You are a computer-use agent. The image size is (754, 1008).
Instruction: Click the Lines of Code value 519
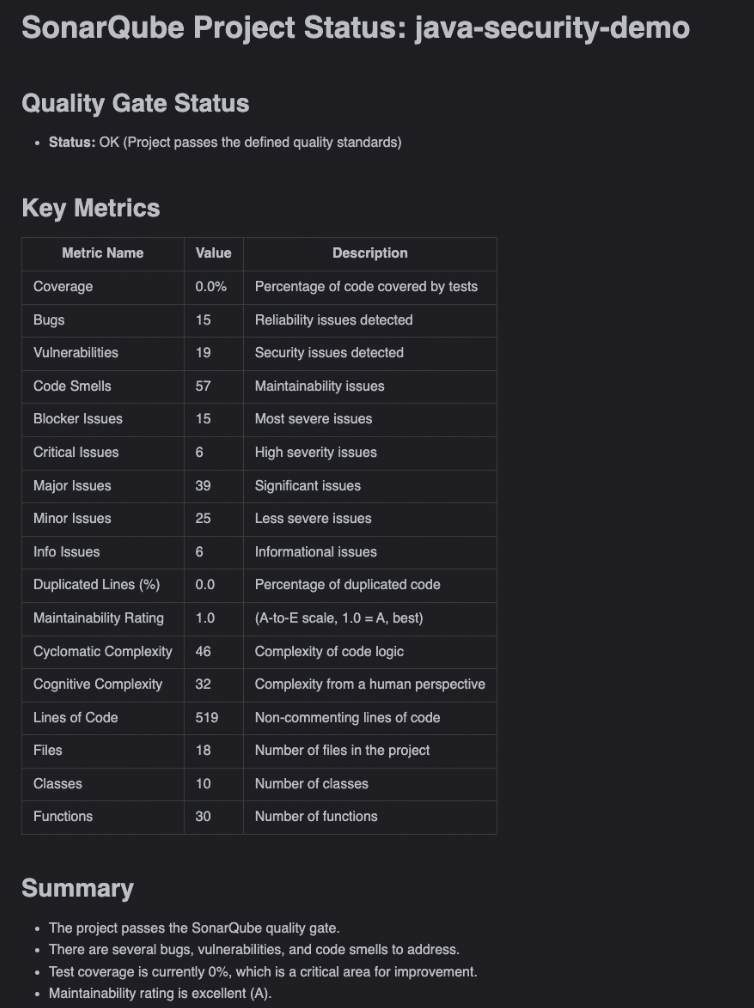pyautogui.click(x=206, y=717)
